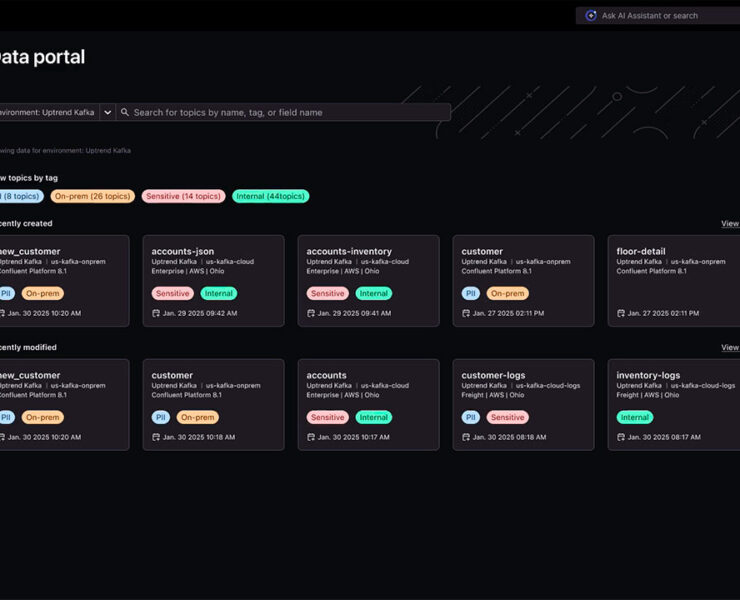
Task: Click On-prem tag on recently modified customer
Action: point(198,417)
